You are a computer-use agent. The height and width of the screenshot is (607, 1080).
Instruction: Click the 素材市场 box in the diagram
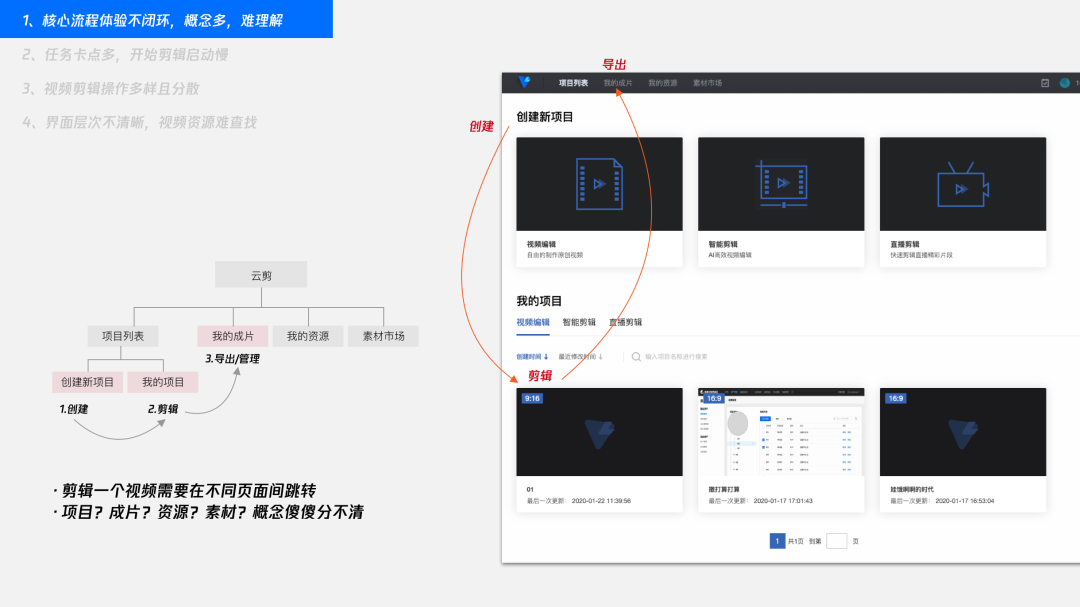[x=384, y=336]
